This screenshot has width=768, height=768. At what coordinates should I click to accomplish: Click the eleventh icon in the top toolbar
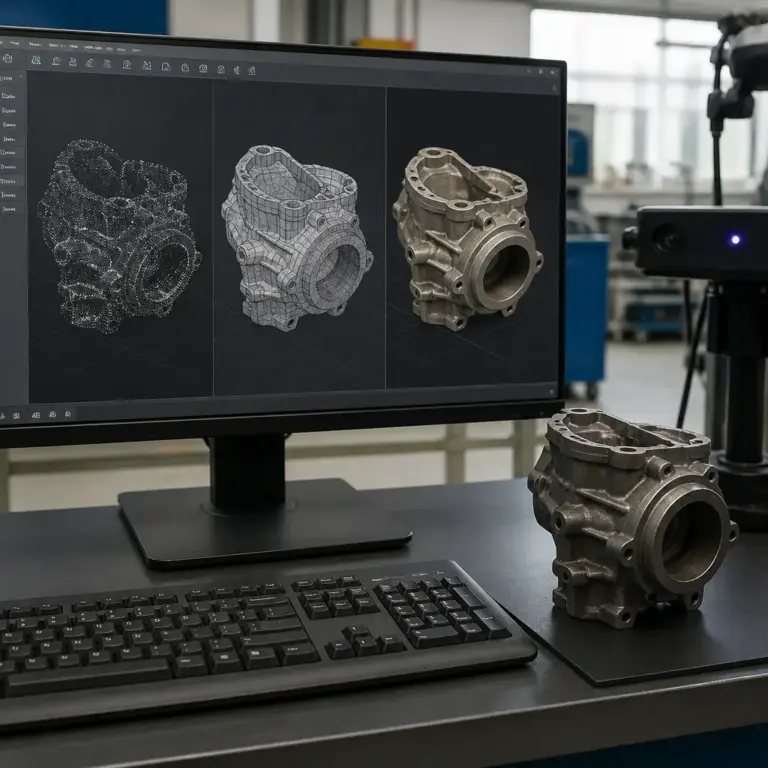221,70
